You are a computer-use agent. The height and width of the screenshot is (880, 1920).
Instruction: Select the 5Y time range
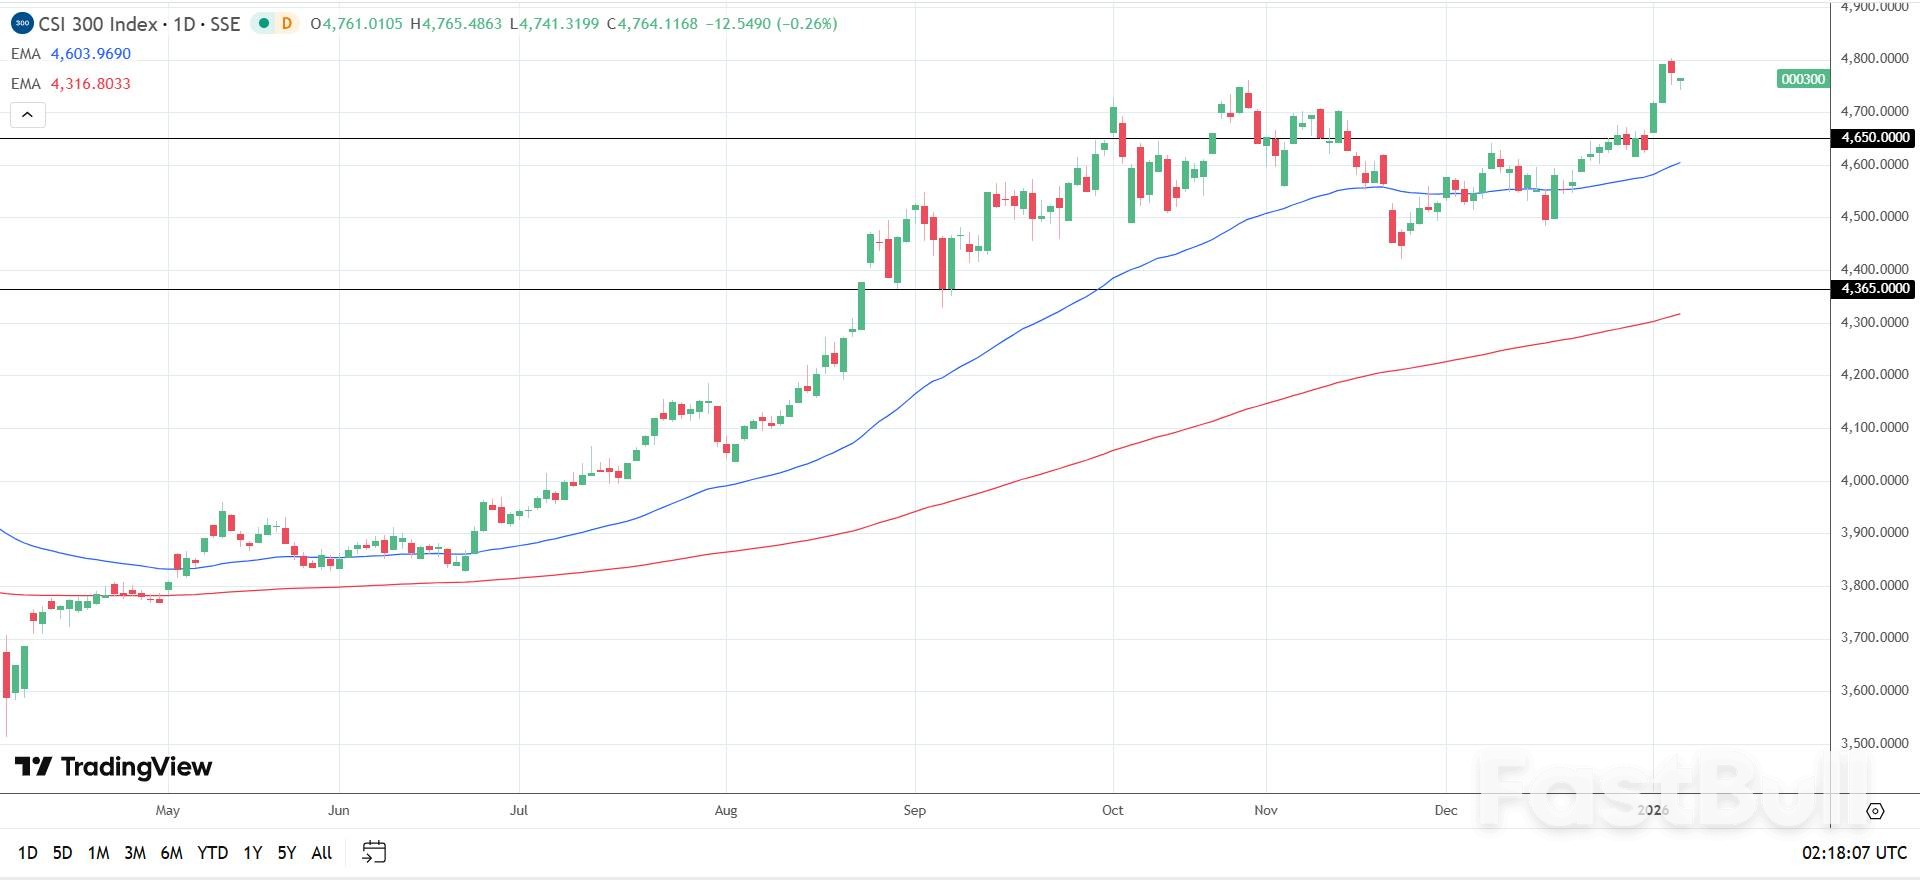coord(287,853)
